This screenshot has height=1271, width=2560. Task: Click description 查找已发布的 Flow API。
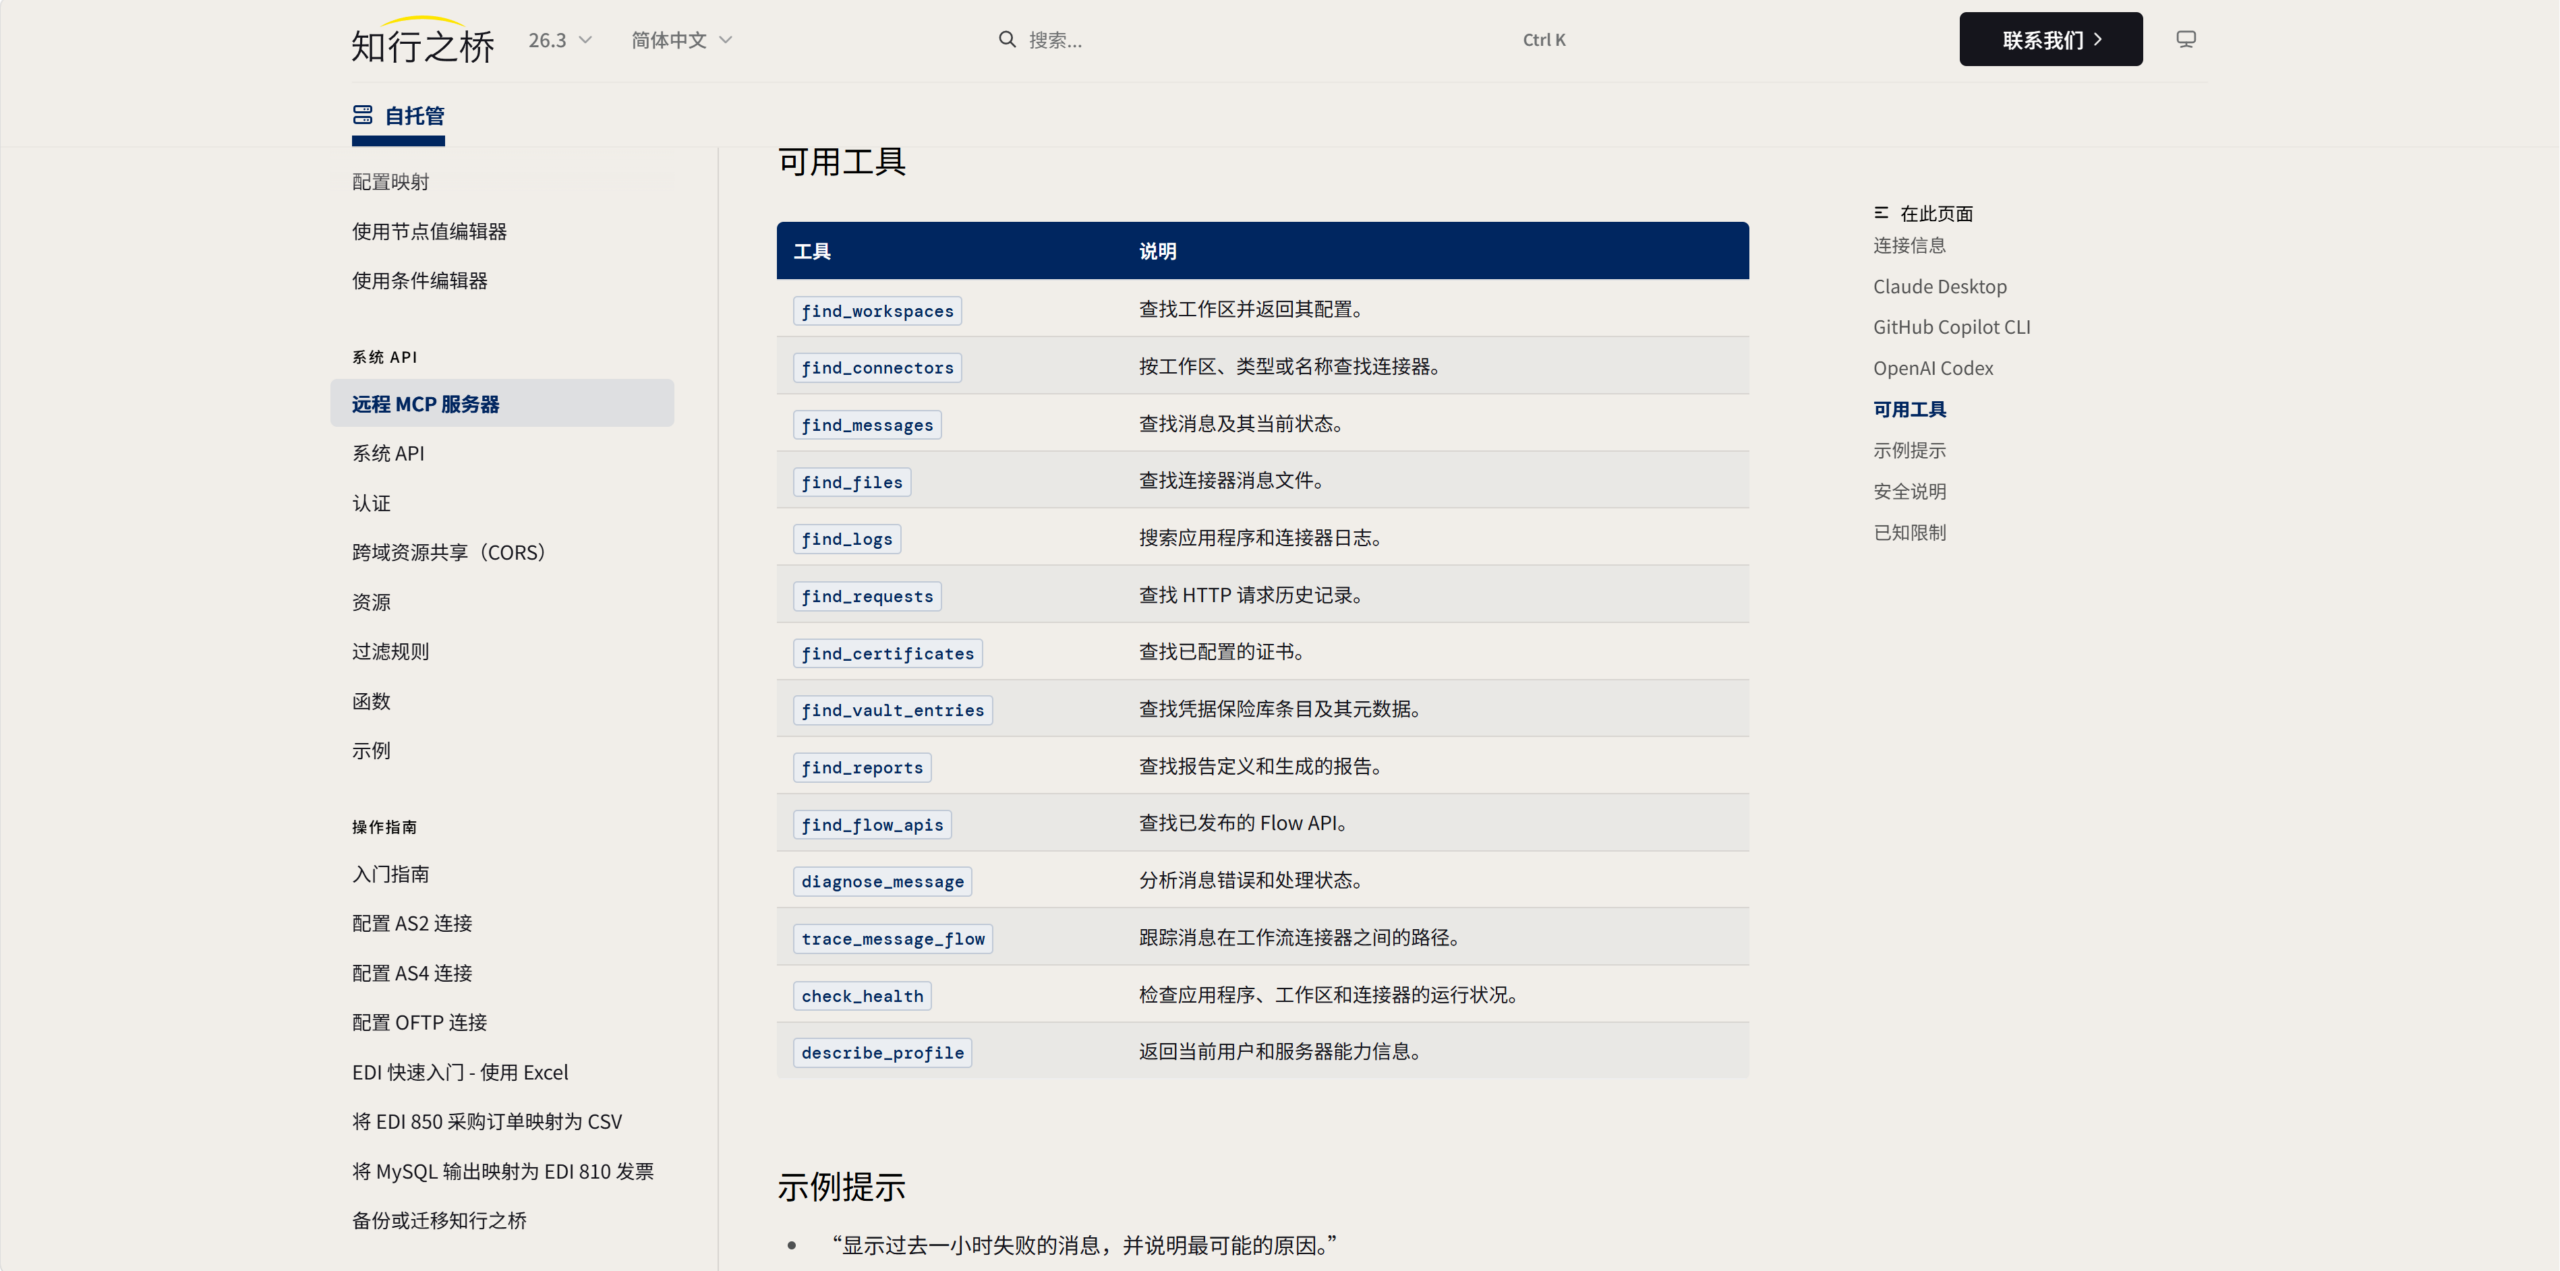[1243, 823]
